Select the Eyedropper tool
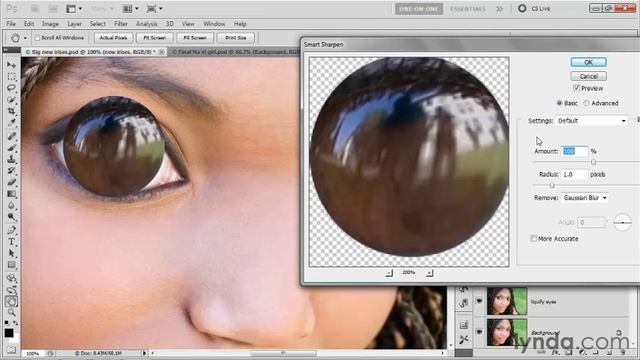The width and height of the screenshot is (640, 360). pyautogui.click(x=11, y=122)
